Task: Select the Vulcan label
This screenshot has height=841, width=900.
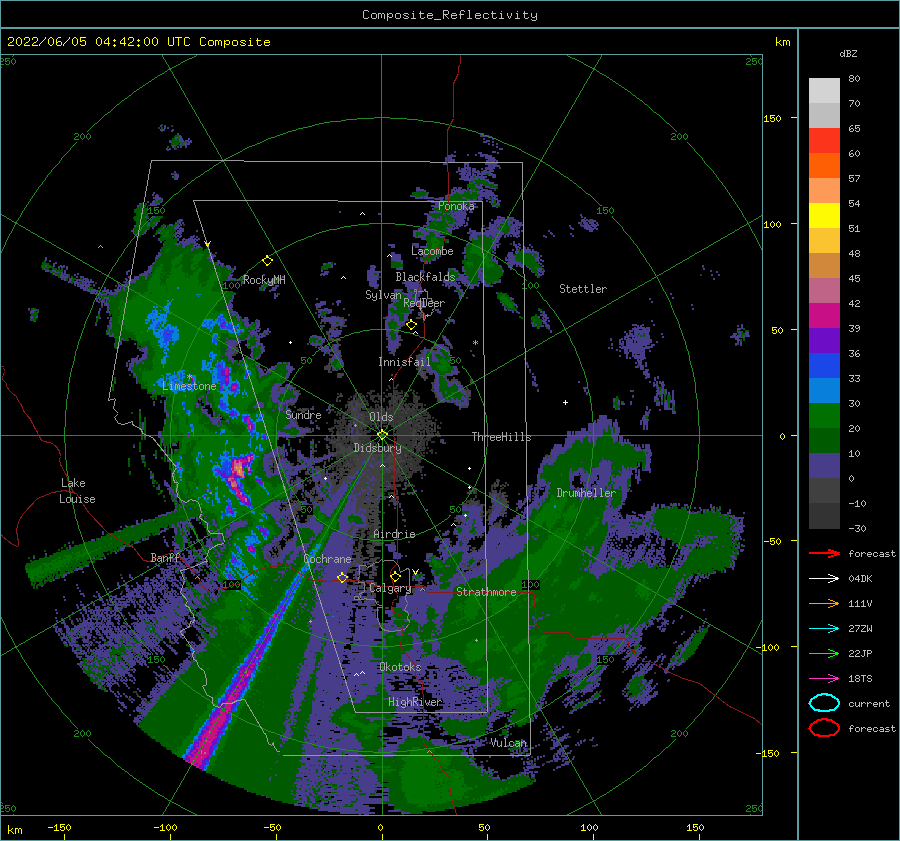Action: (x=509, y=743)
